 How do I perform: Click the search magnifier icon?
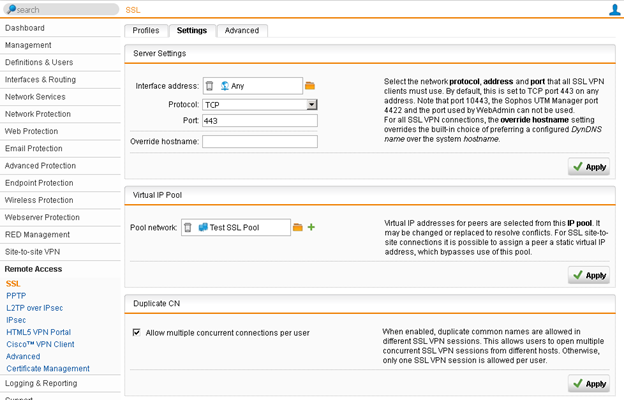(x=10, y=10)
